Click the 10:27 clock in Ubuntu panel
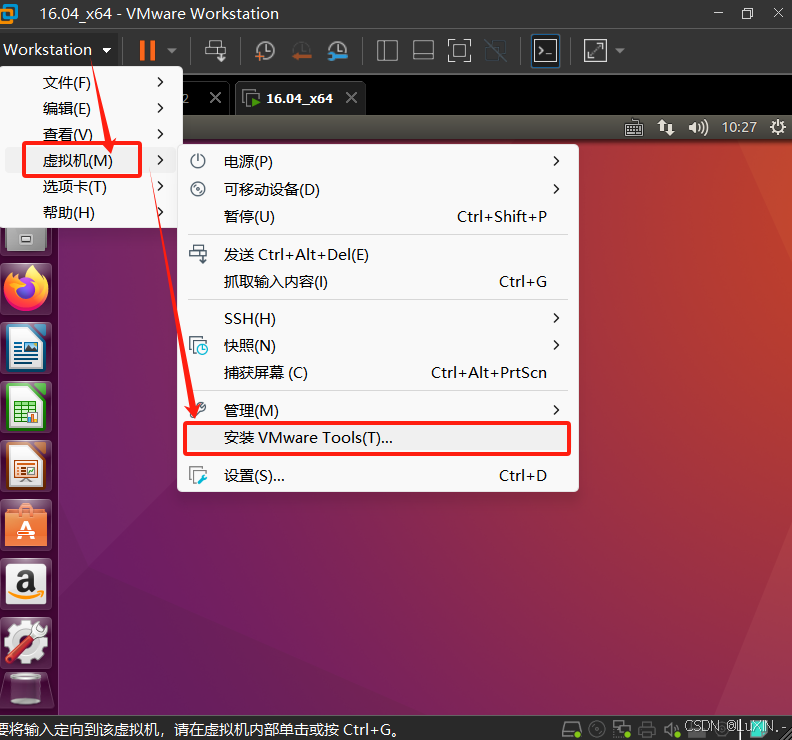Image resolution: width=792 pixels, height=740 pixels. click(x=739, y=127)
